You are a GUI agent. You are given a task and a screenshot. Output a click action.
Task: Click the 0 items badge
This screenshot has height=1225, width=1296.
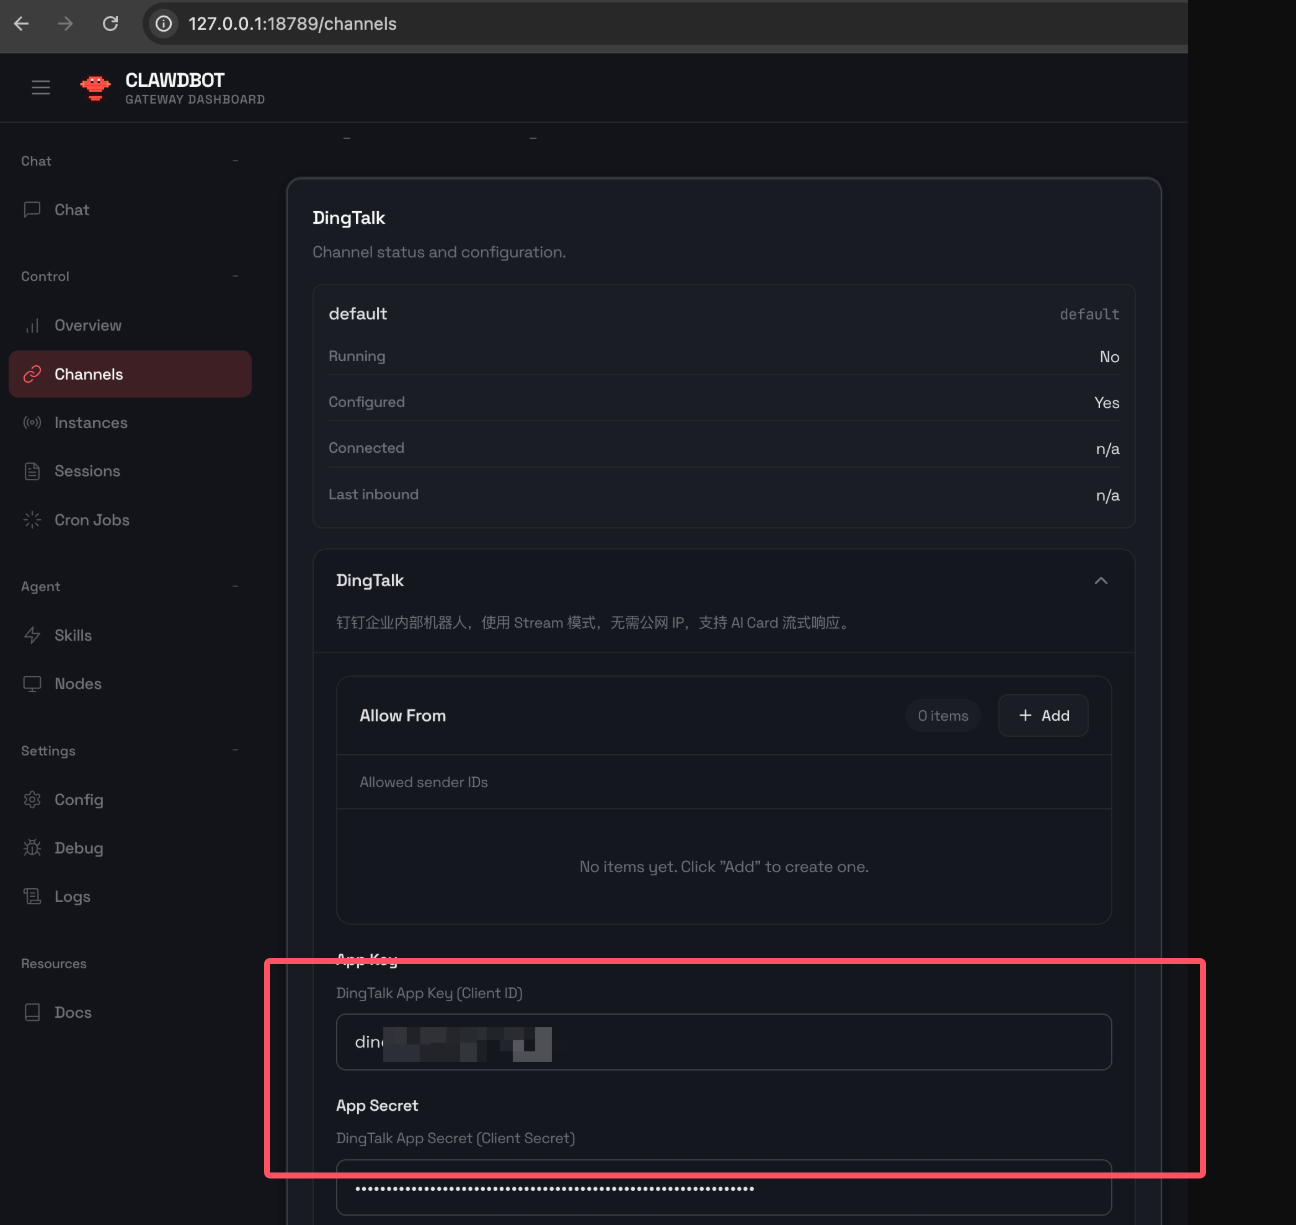pos(943,716)
